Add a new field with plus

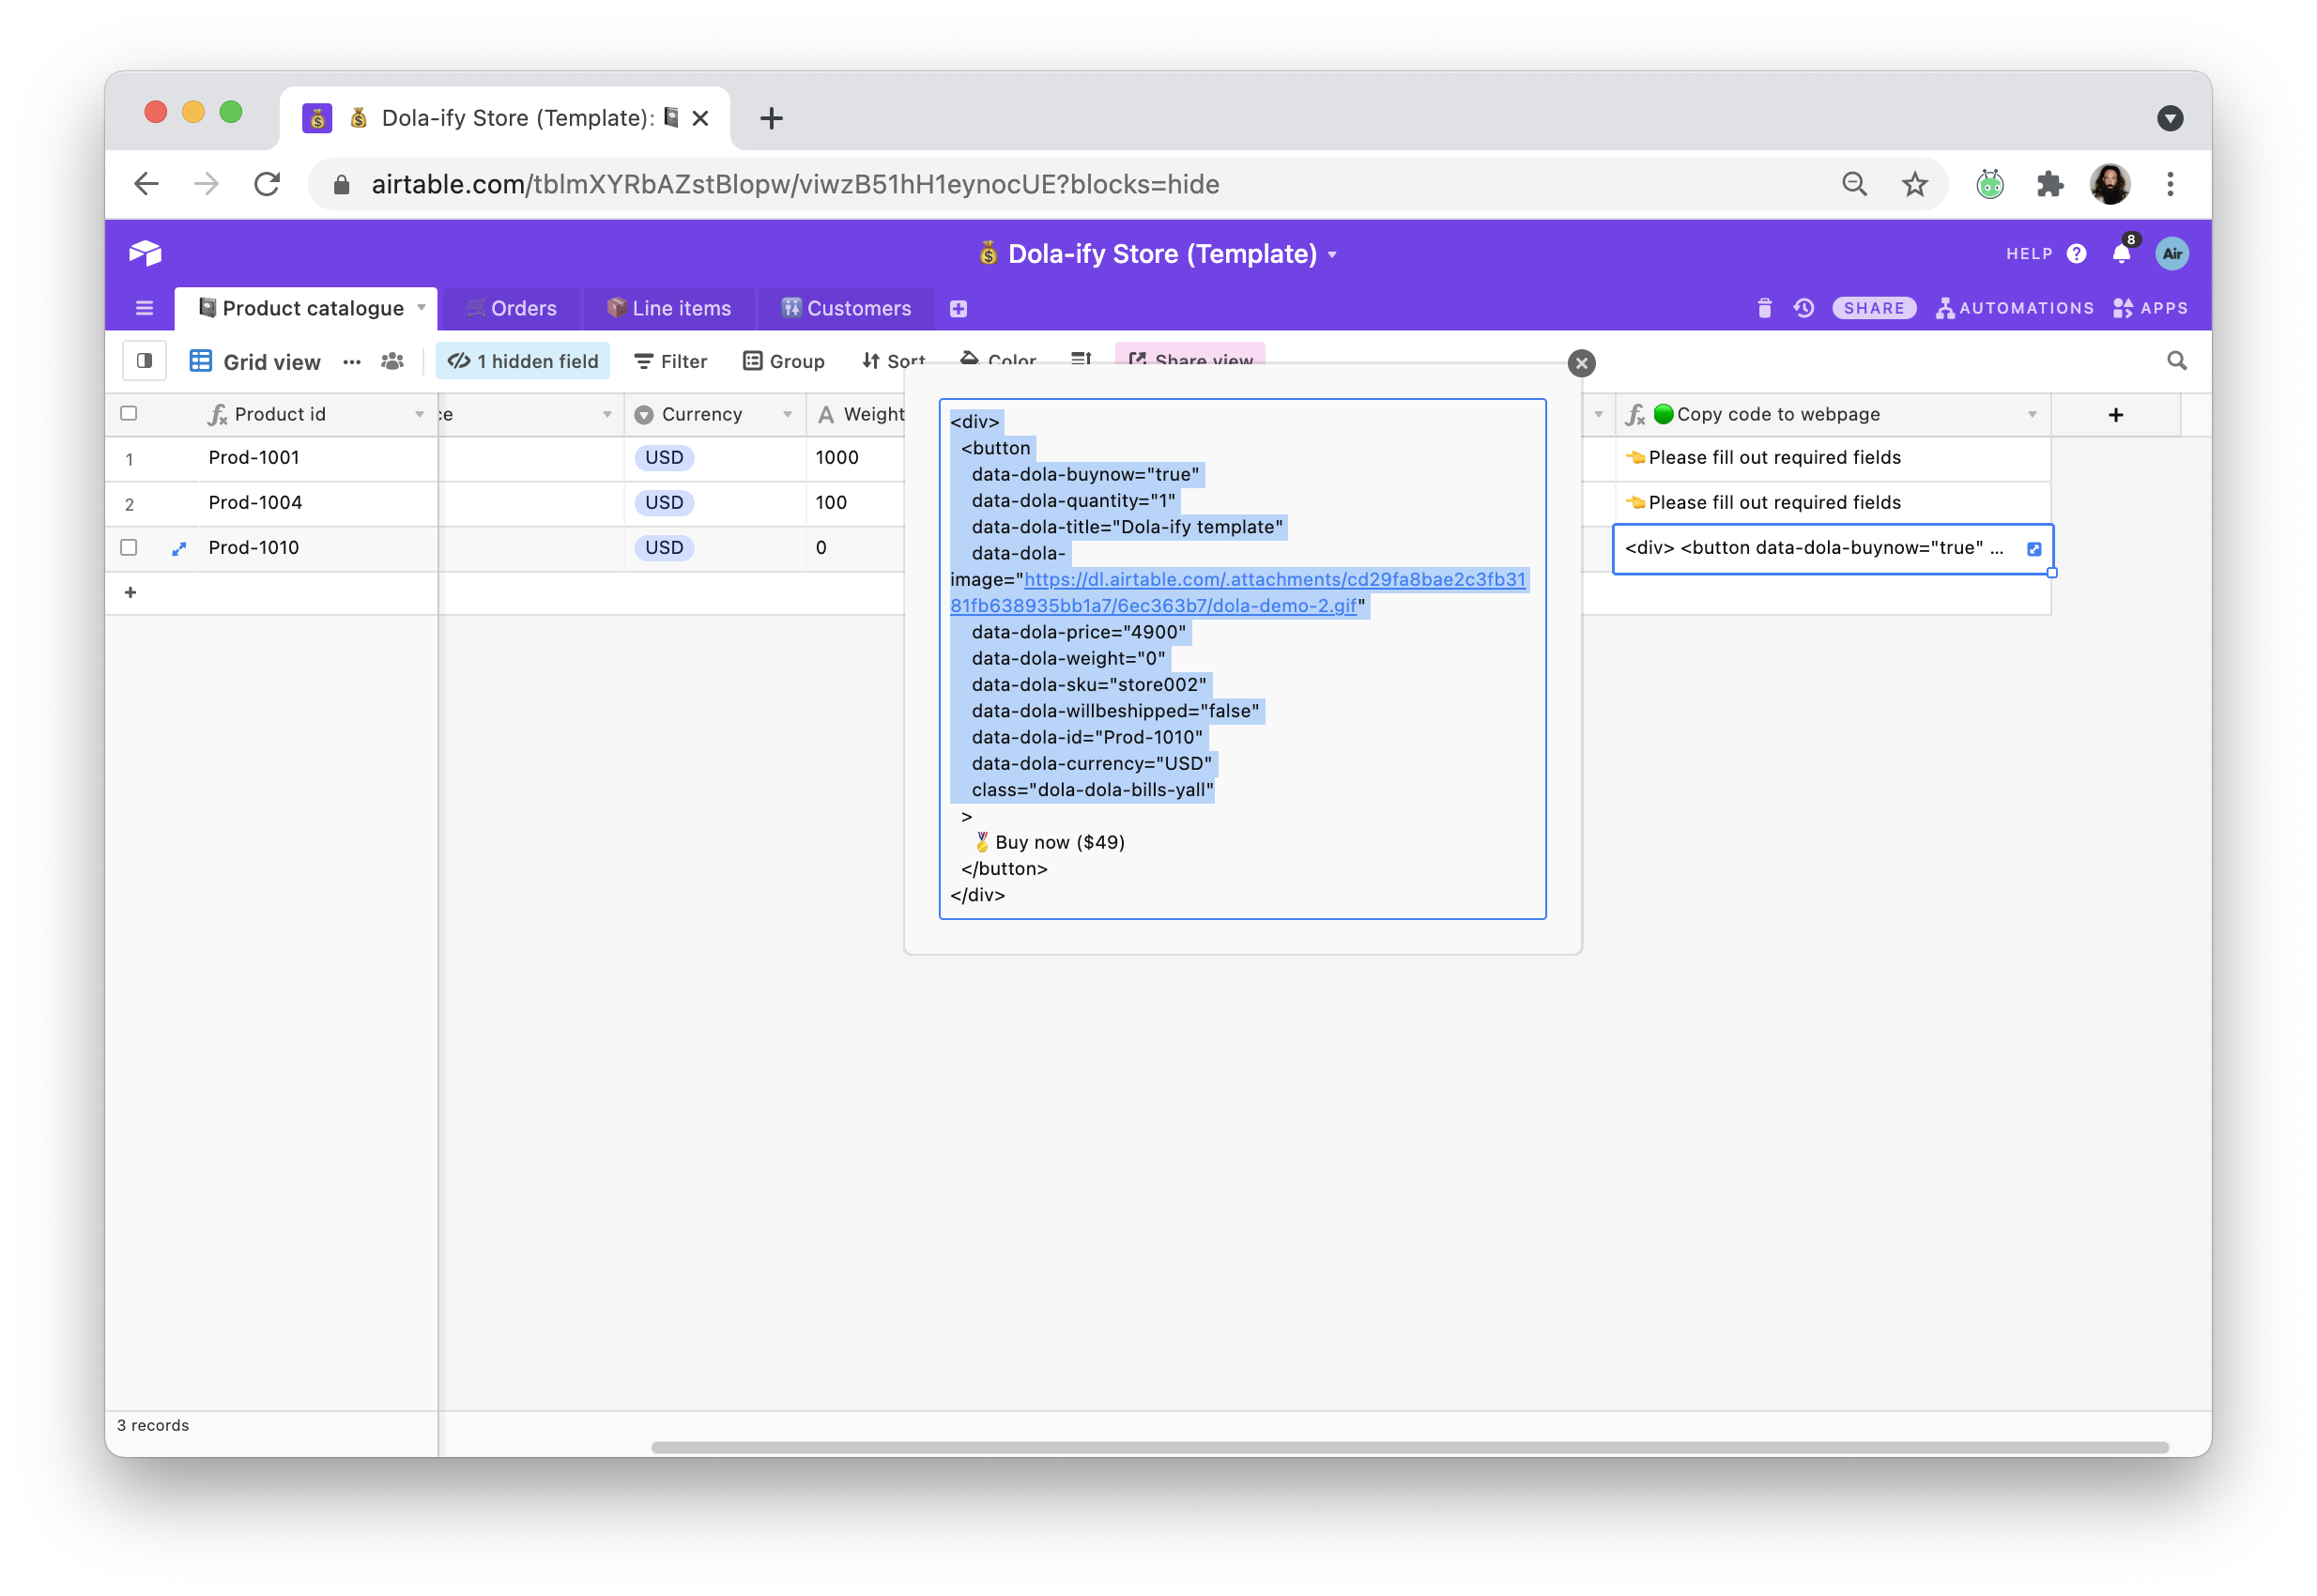(x=2115, y=415)
